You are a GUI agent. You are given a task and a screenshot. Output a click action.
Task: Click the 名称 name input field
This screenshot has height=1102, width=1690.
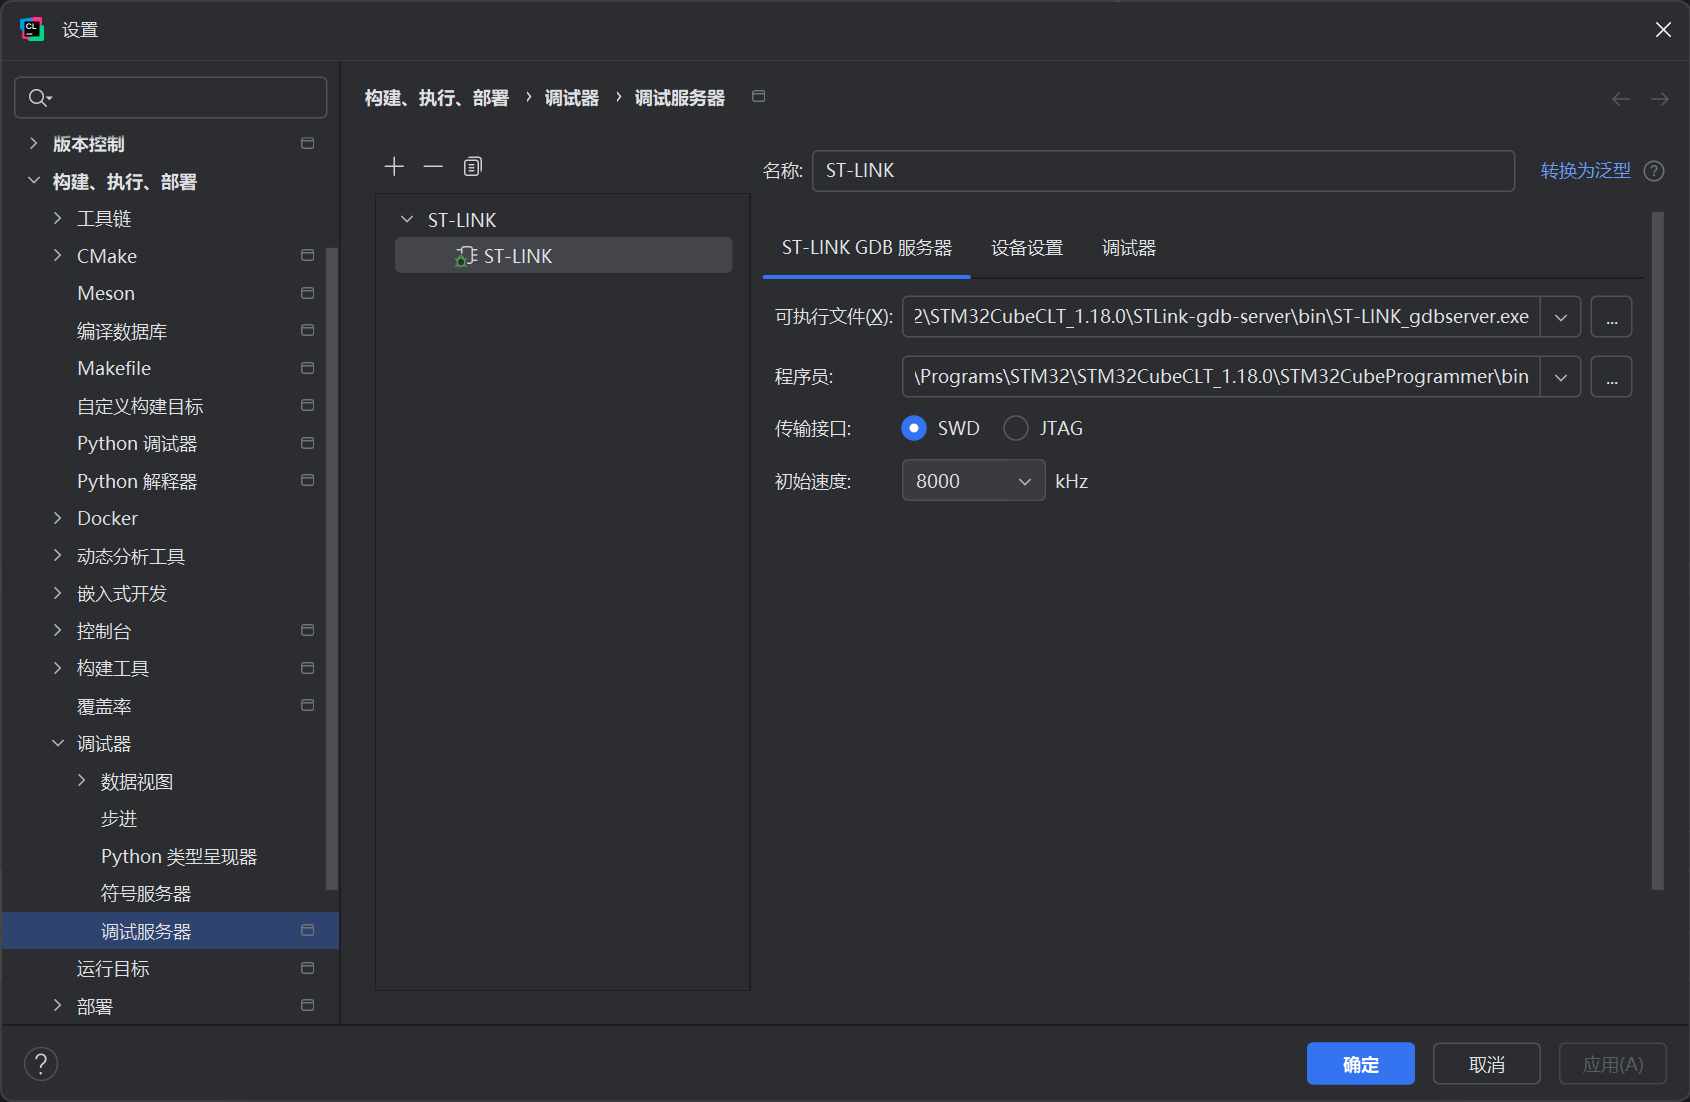[x=1163, y=171]
